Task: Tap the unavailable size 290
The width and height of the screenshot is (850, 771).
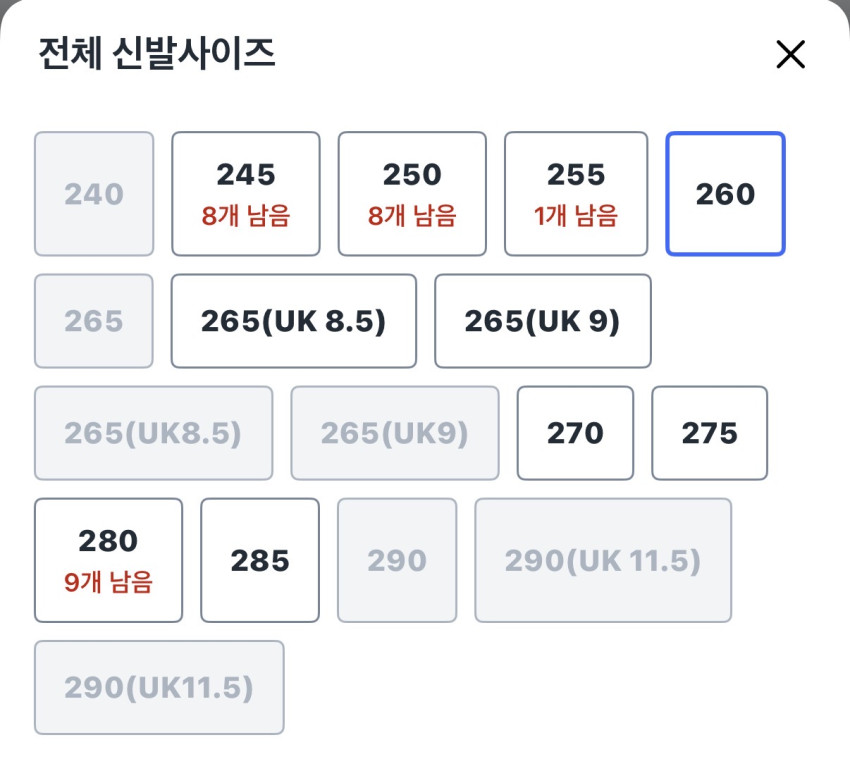Action: (397, 560)
